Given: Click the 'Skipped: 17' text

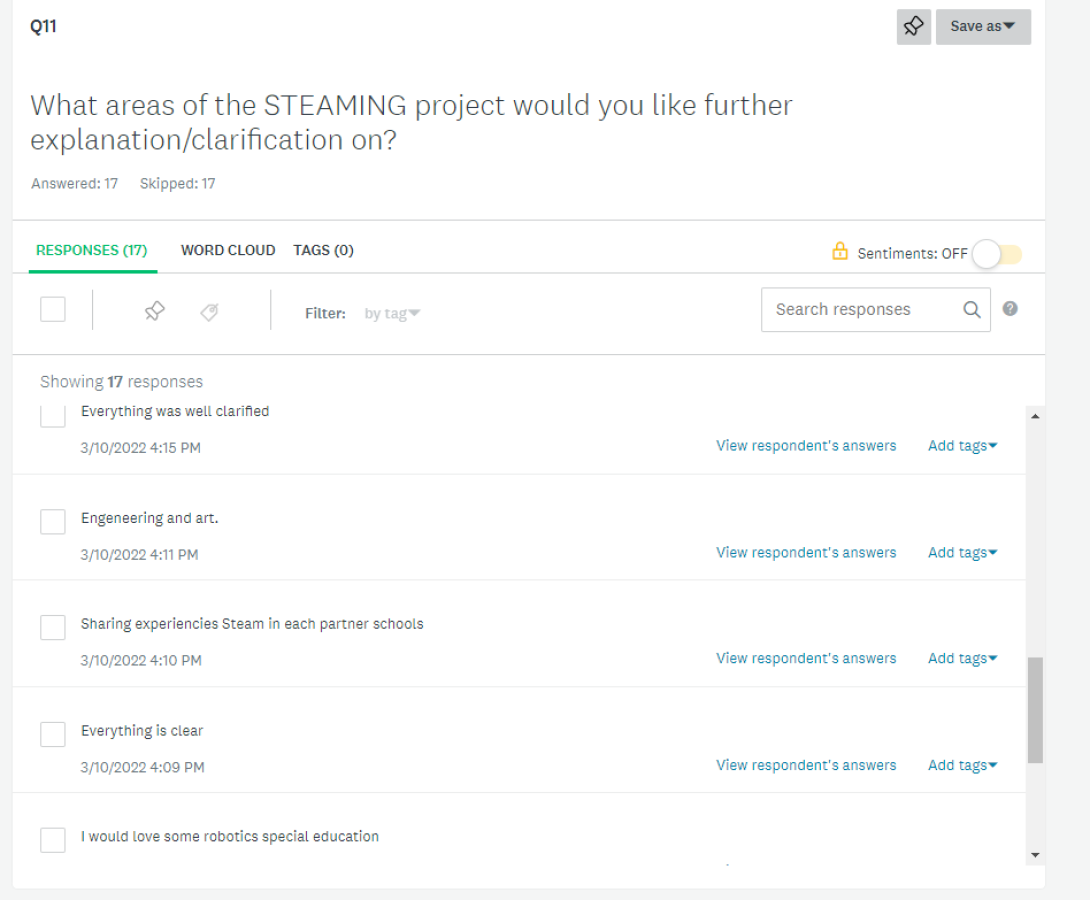Looking at the screenshot, I should coord(177,183).
